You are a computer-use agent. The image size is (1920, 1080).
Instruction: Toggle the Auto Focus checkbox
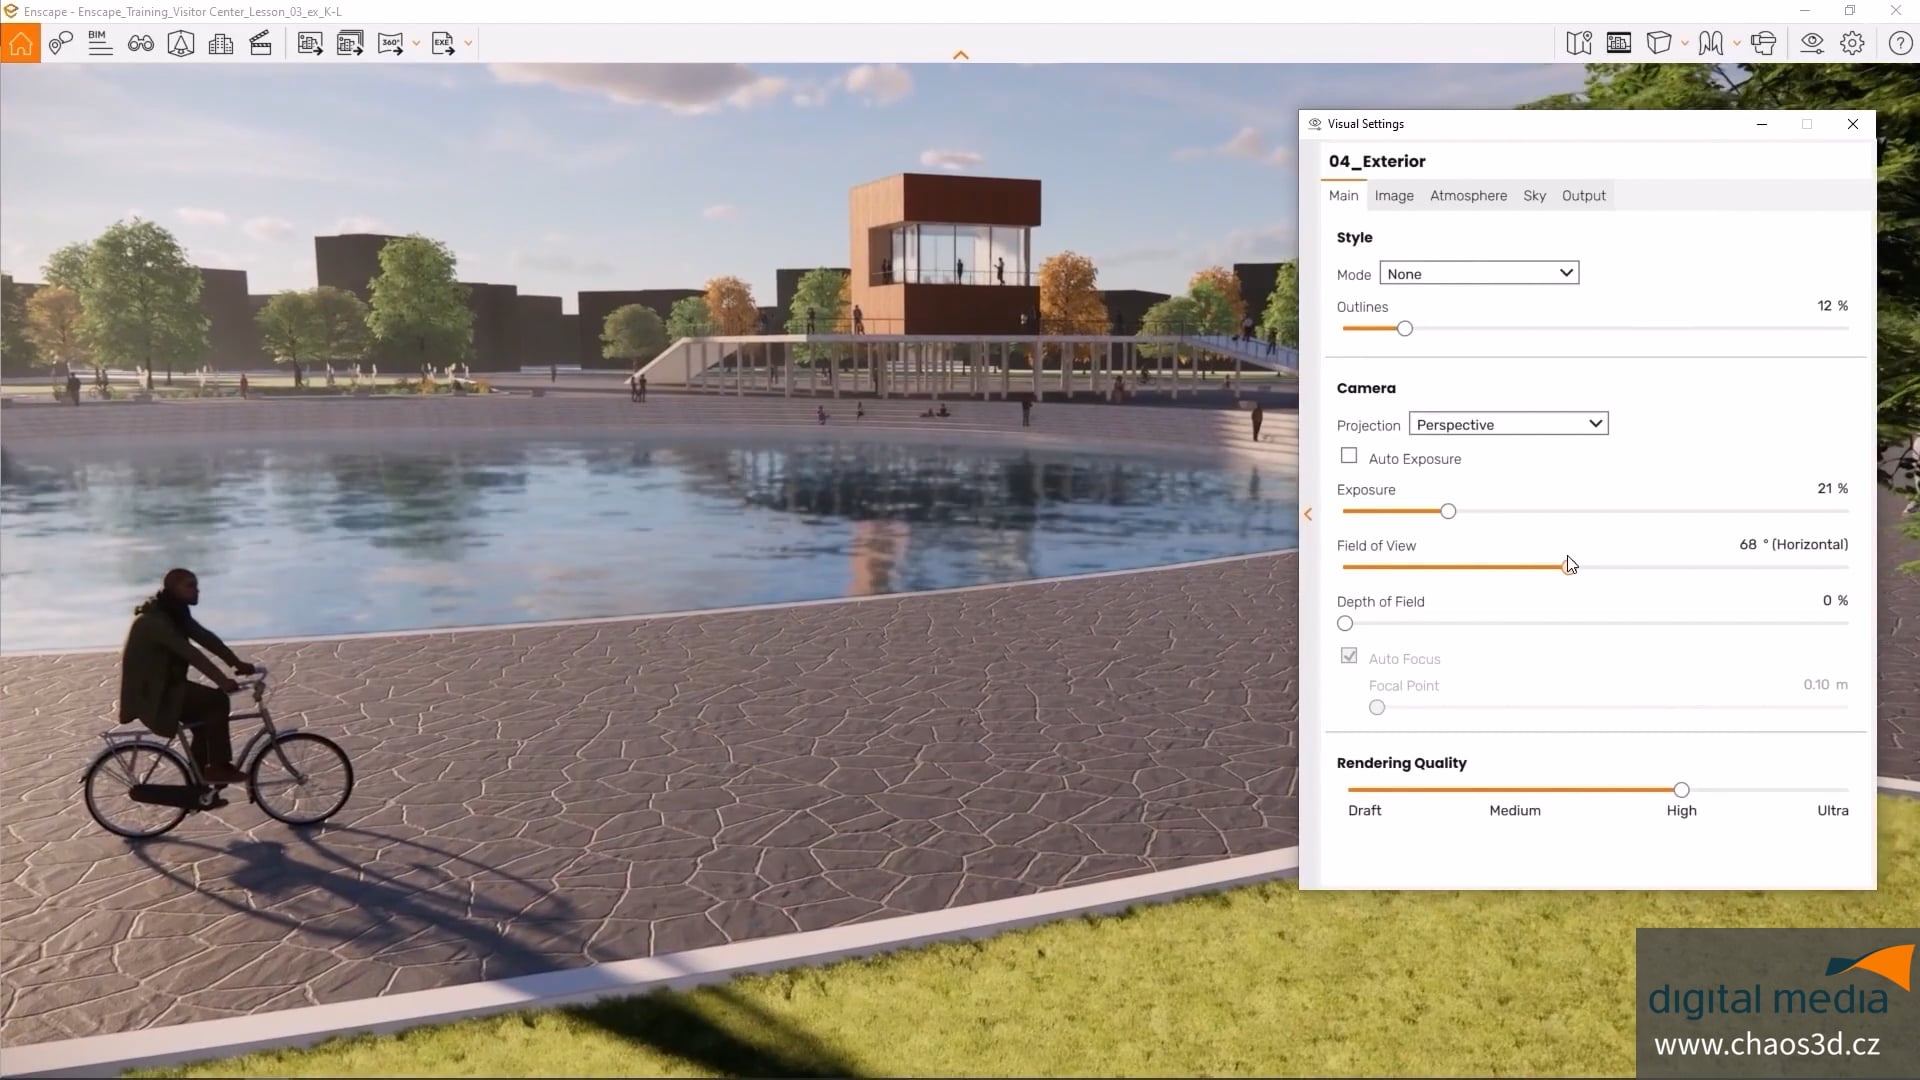point(1349,657)
